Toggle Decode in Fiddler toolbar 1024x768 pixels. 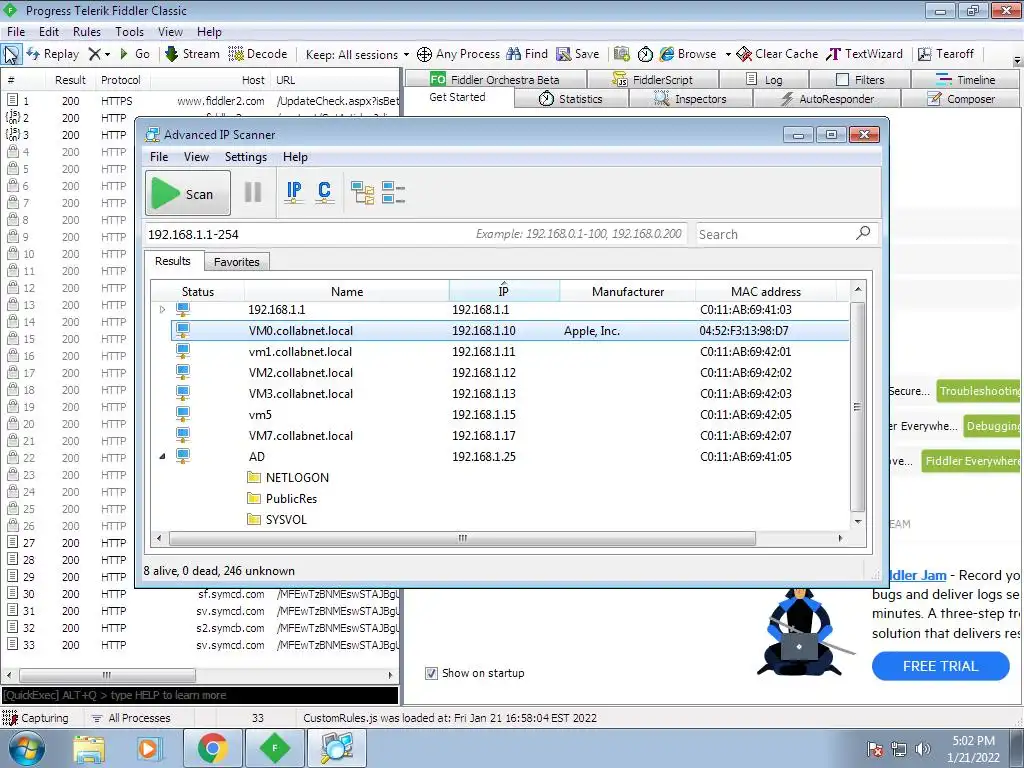[x=258, y=54]
